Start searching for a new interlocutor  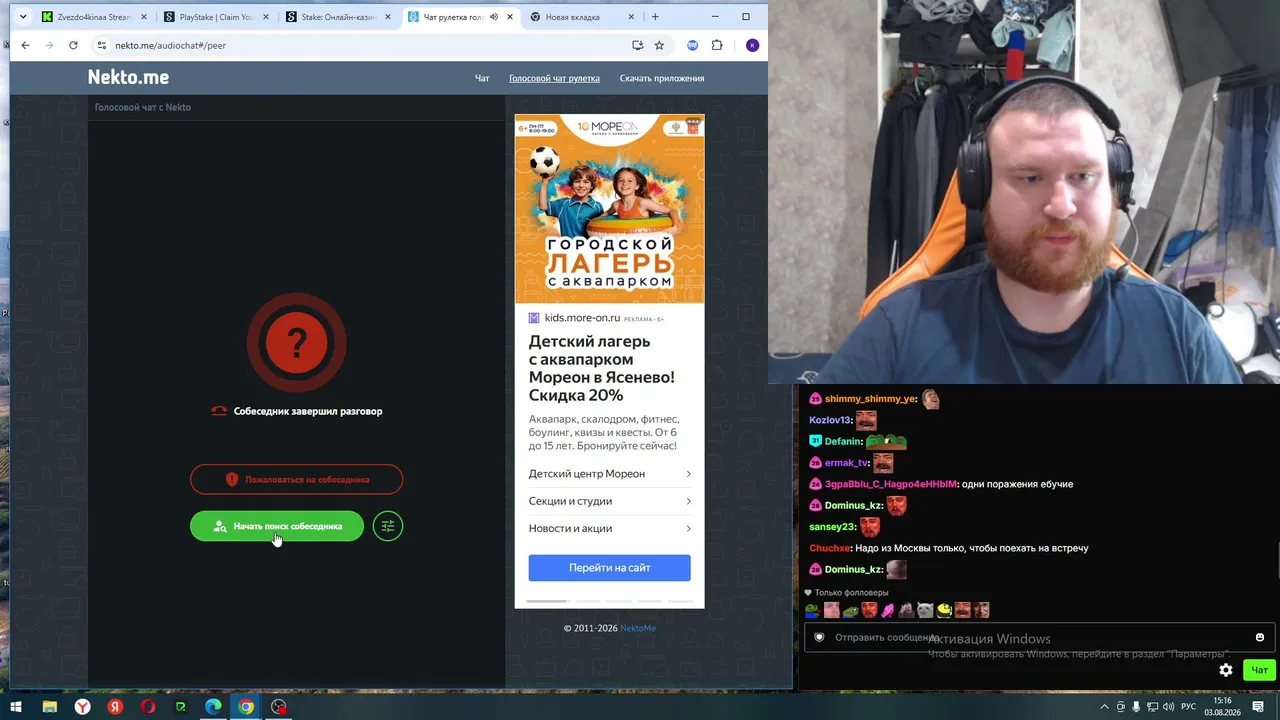point(277,526)
